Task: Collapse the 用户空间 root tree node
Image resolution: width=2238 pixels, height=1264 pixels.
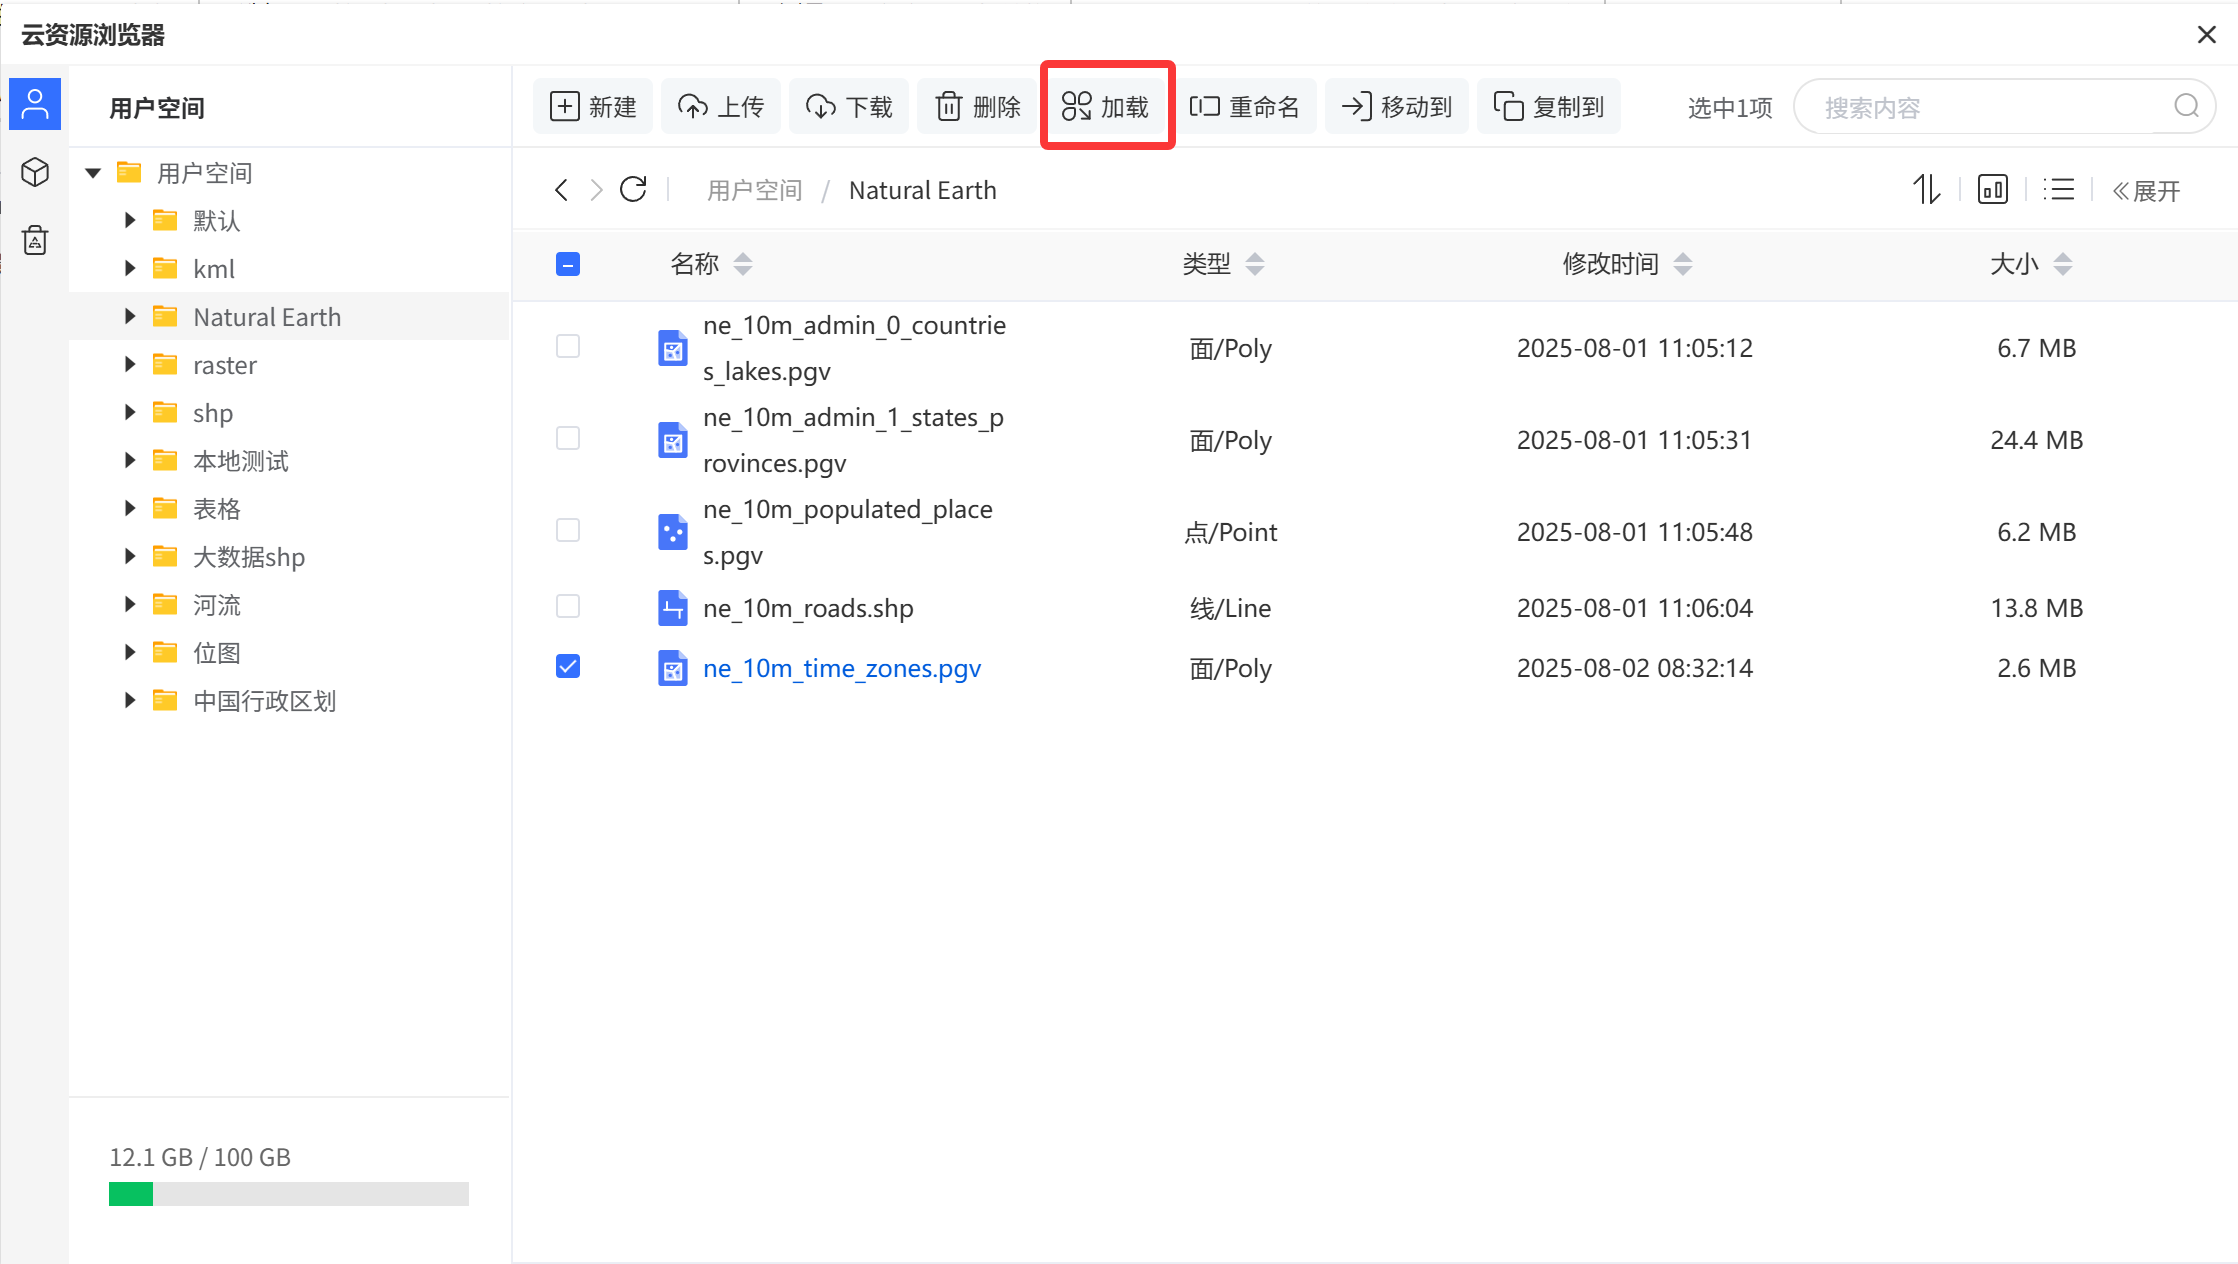Action: coord(93,173)
